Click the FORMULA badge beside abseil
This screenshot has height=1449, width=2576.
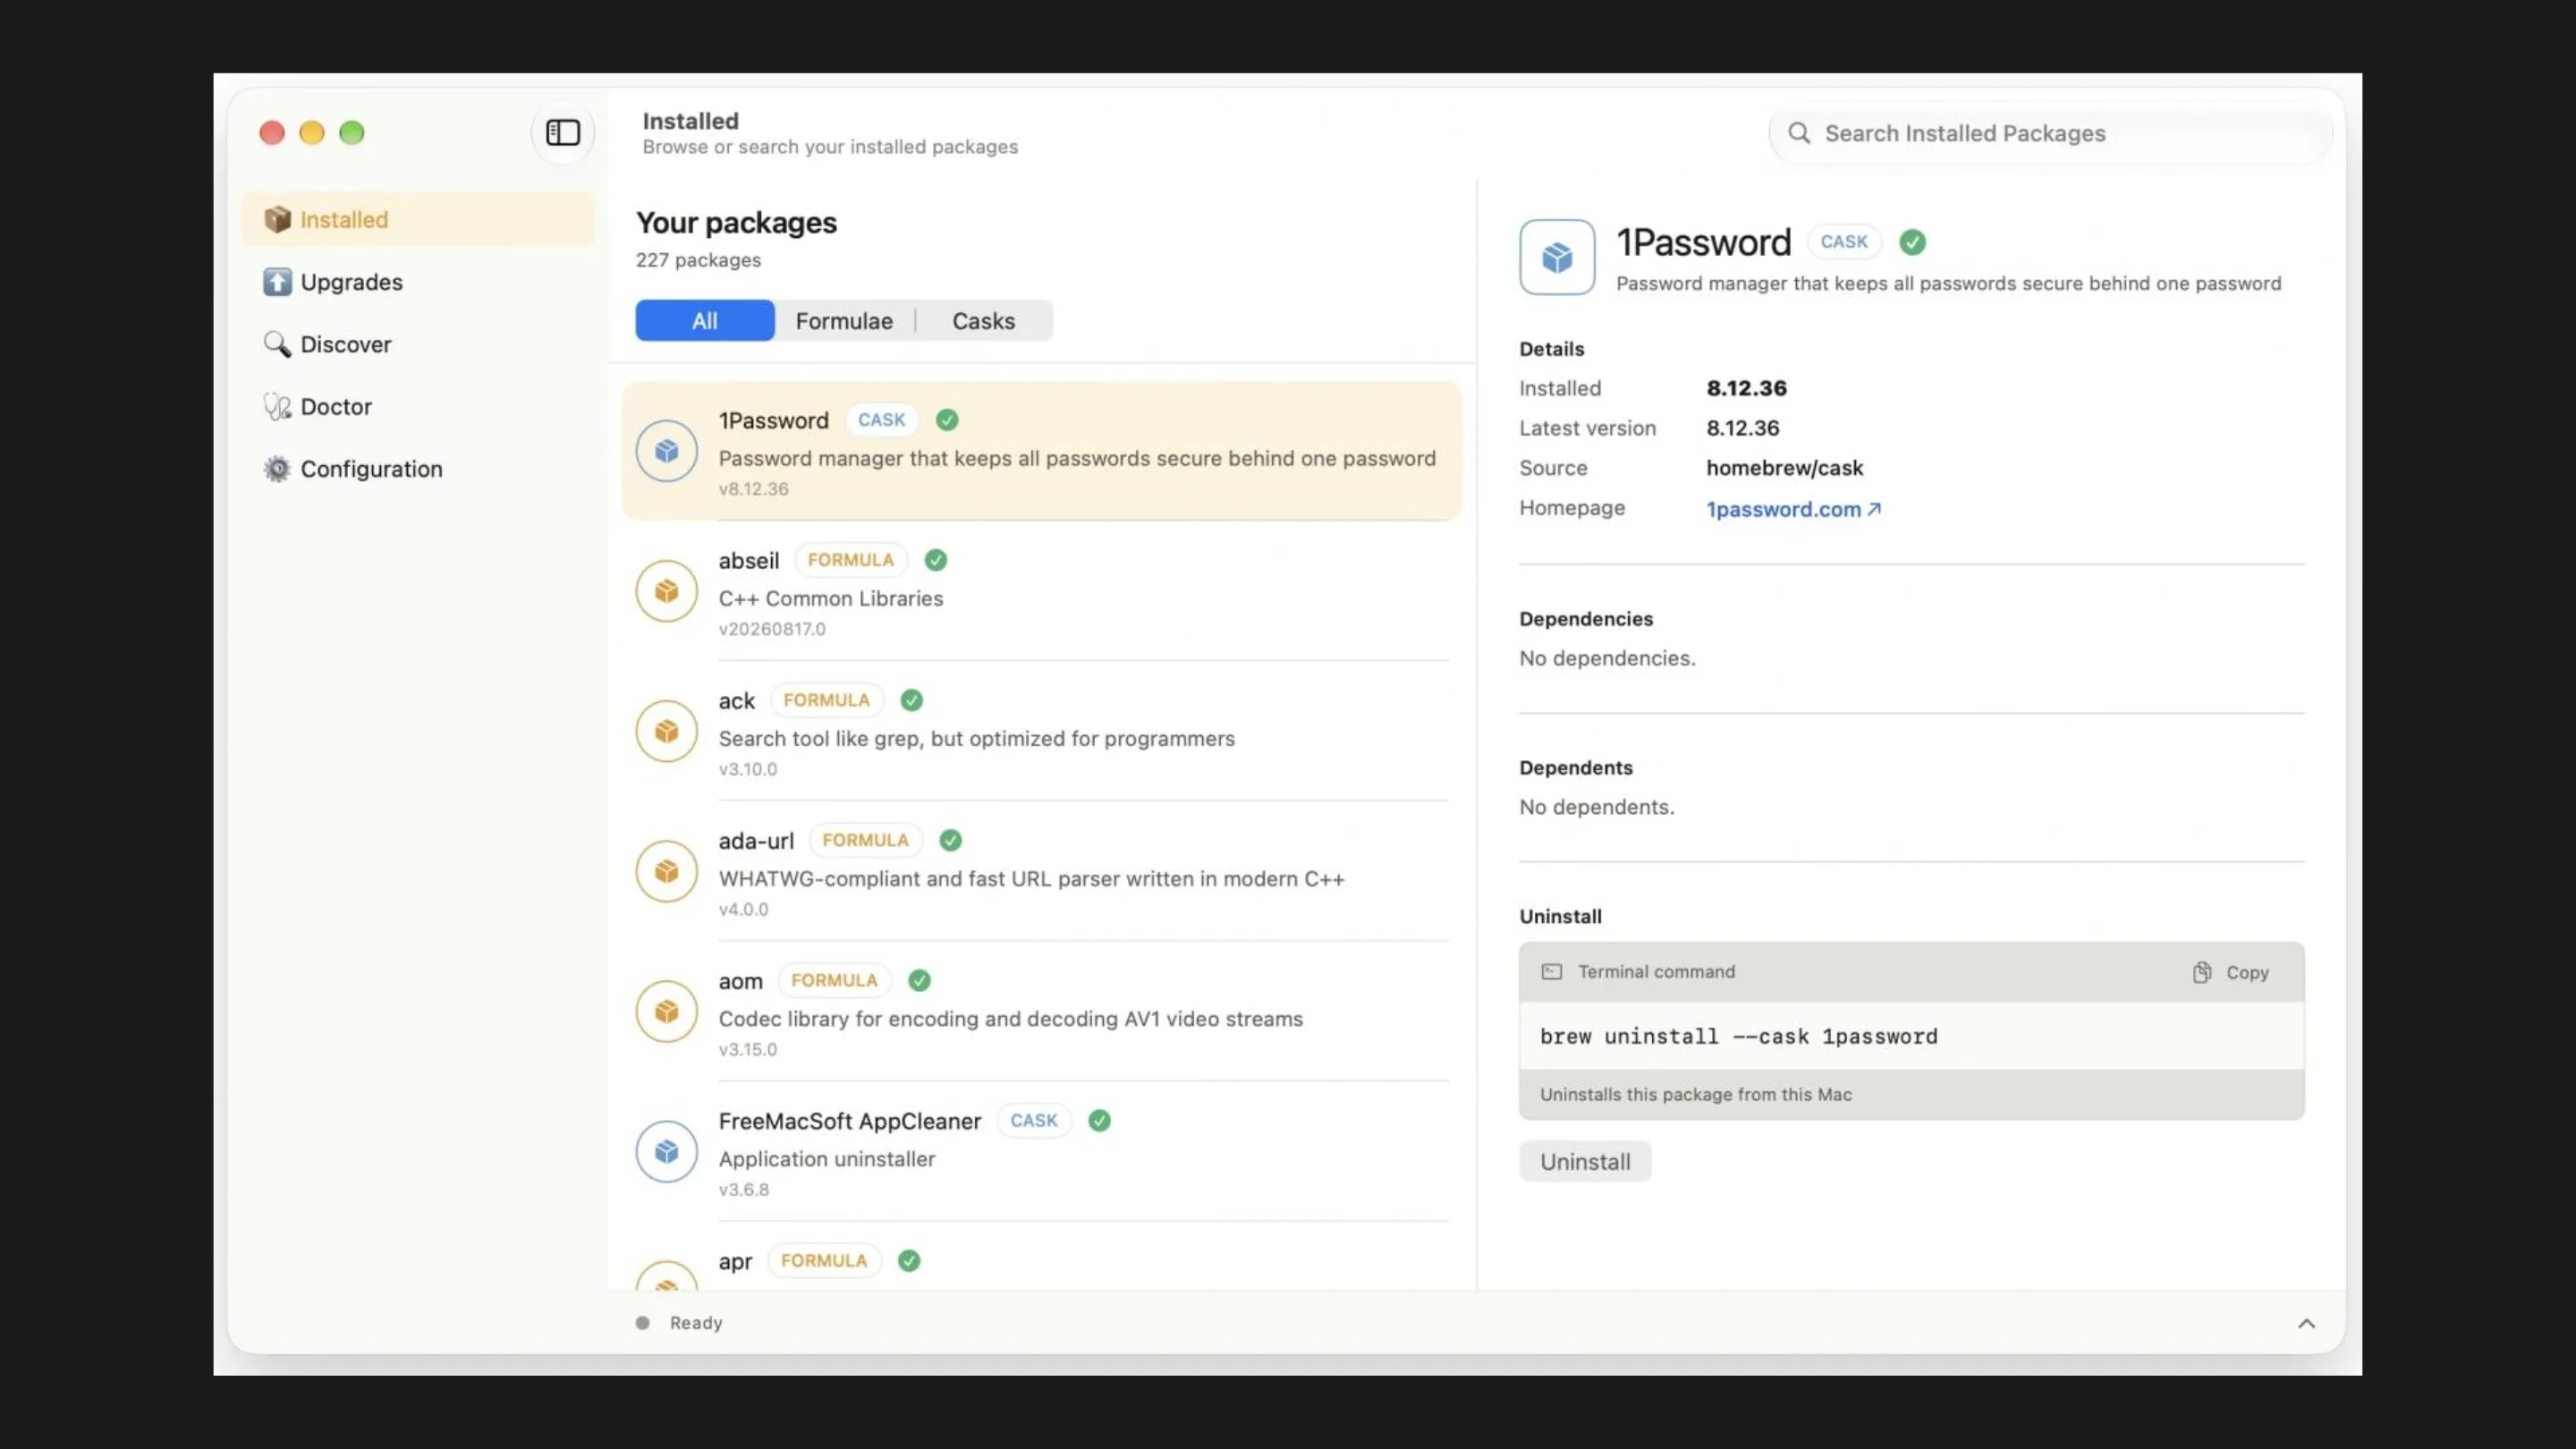[851, 560]
